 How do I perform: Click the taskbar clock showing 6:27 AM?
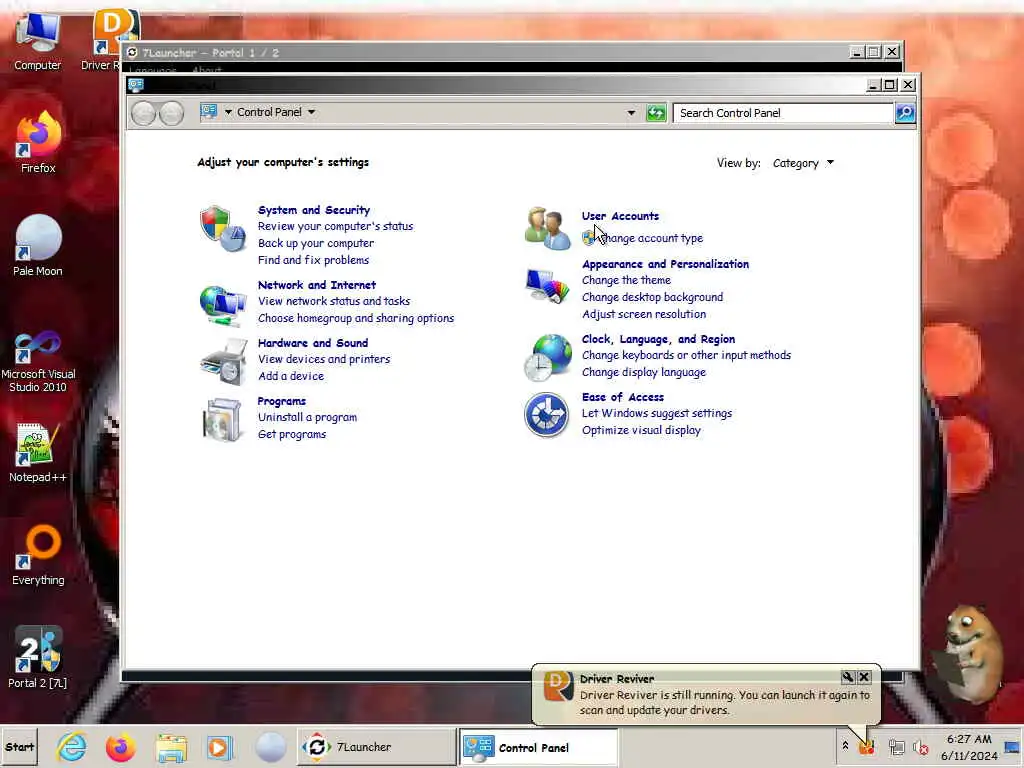click(969, 747)
